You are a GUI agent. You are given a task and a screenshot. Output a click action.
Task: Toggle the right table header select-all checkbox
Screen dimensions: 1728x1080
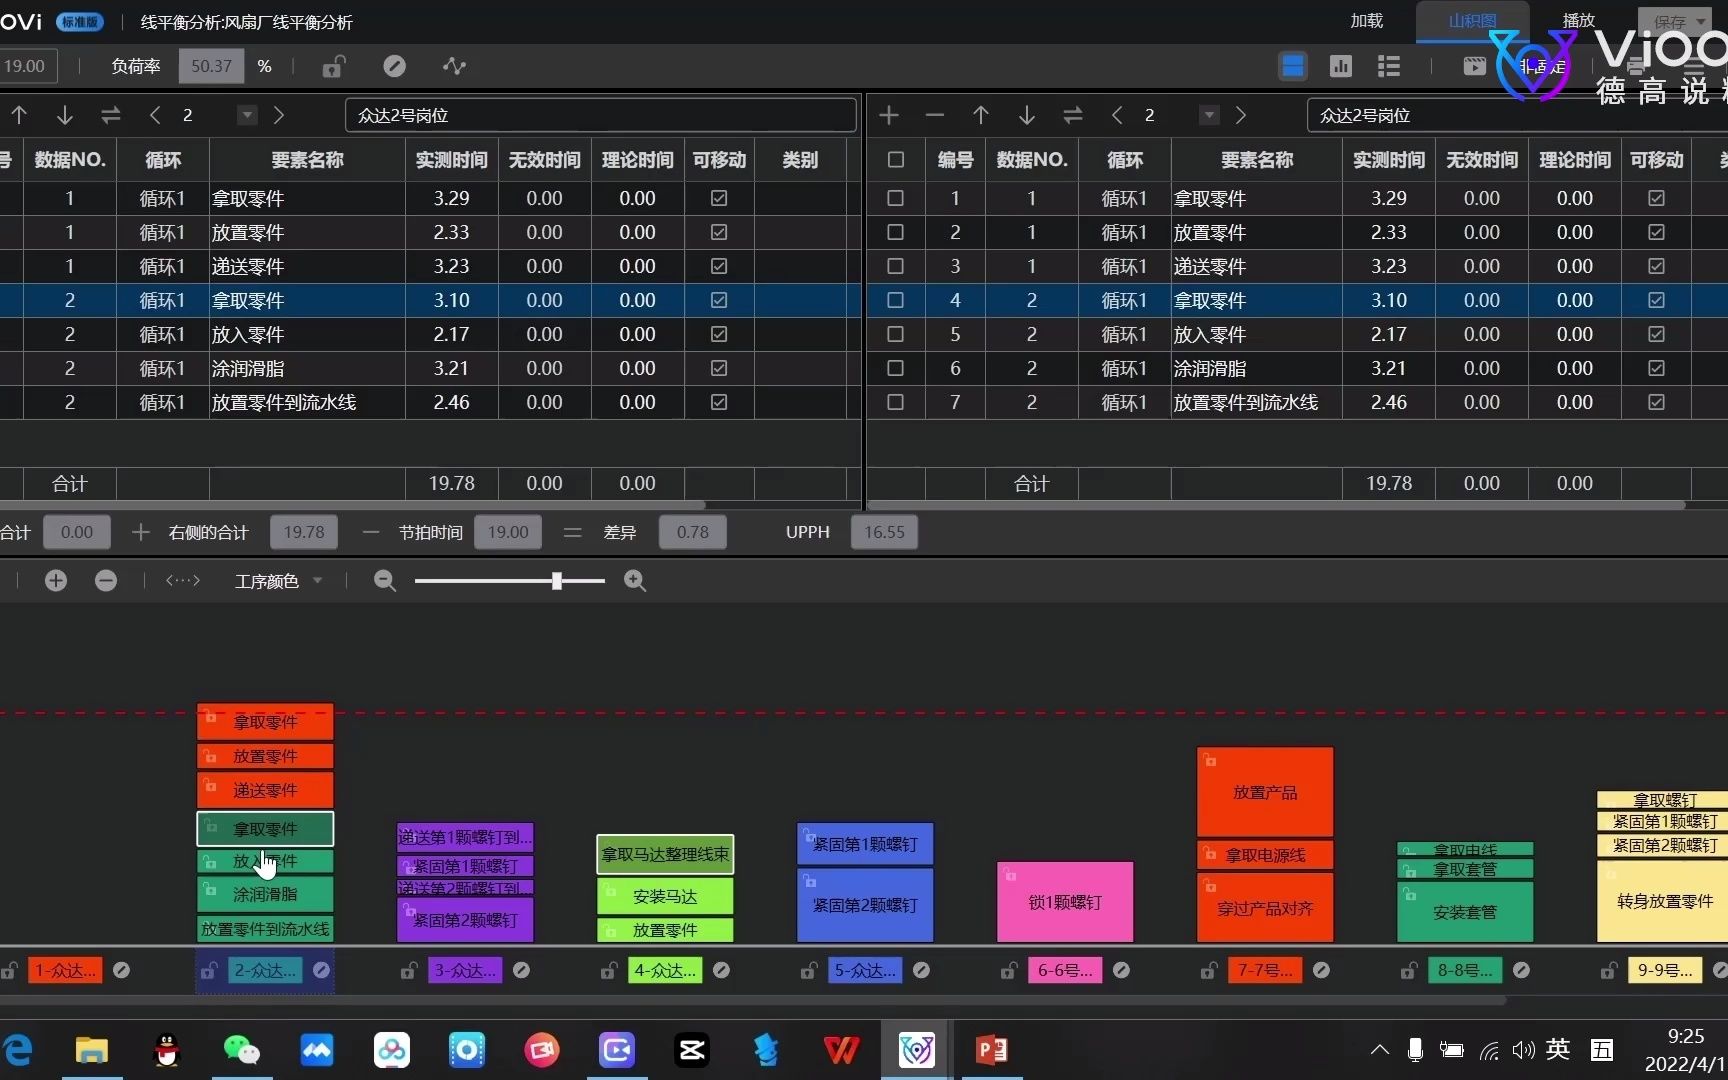pyautogui.click(x=896, y=160)
